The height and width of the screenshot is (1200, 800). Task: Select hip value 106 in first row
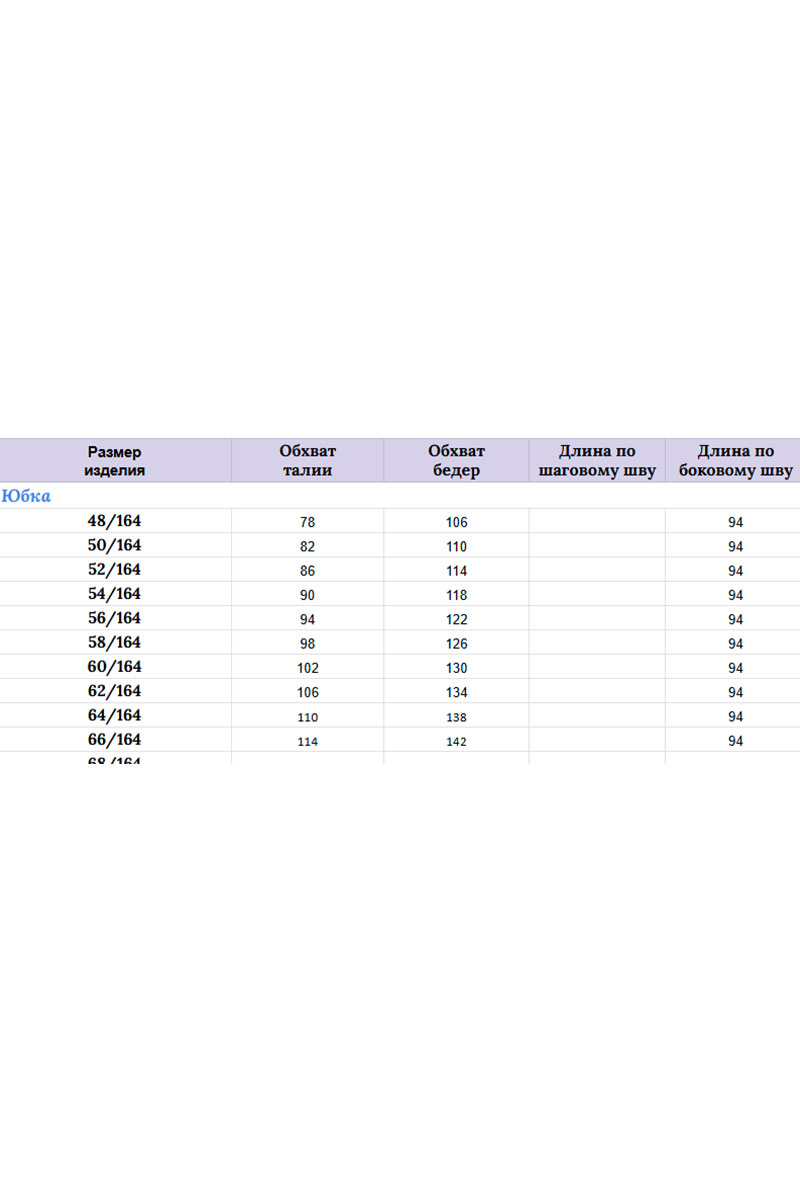point(456,522)
